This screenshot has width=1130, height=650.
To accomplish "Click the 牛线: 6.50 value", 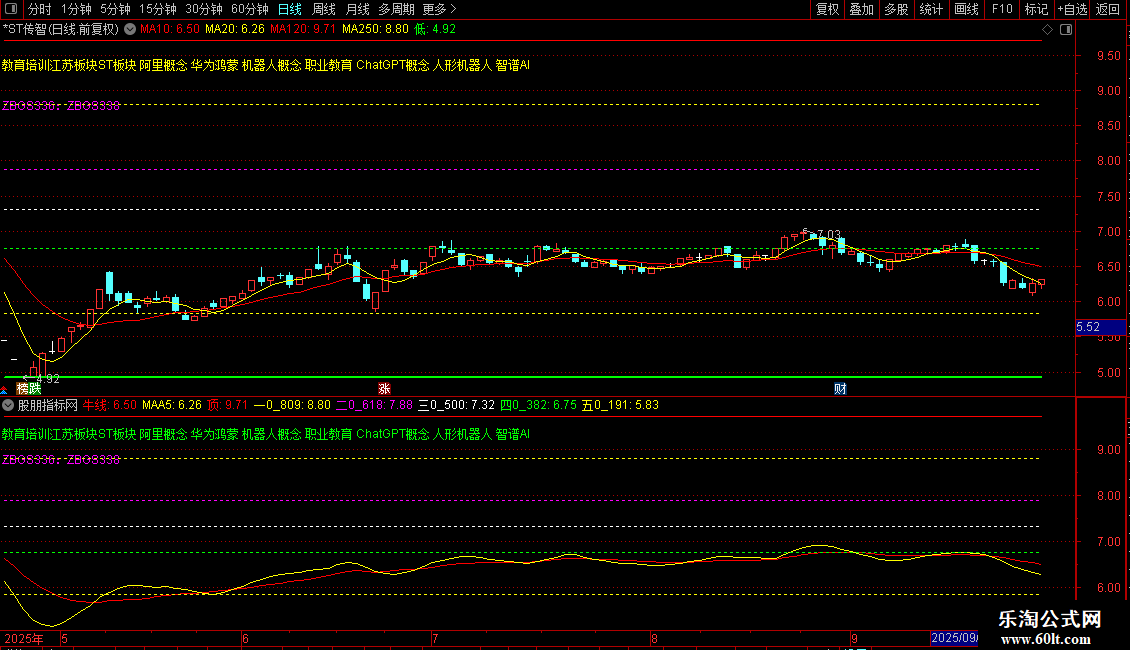I will click(110, 405).
